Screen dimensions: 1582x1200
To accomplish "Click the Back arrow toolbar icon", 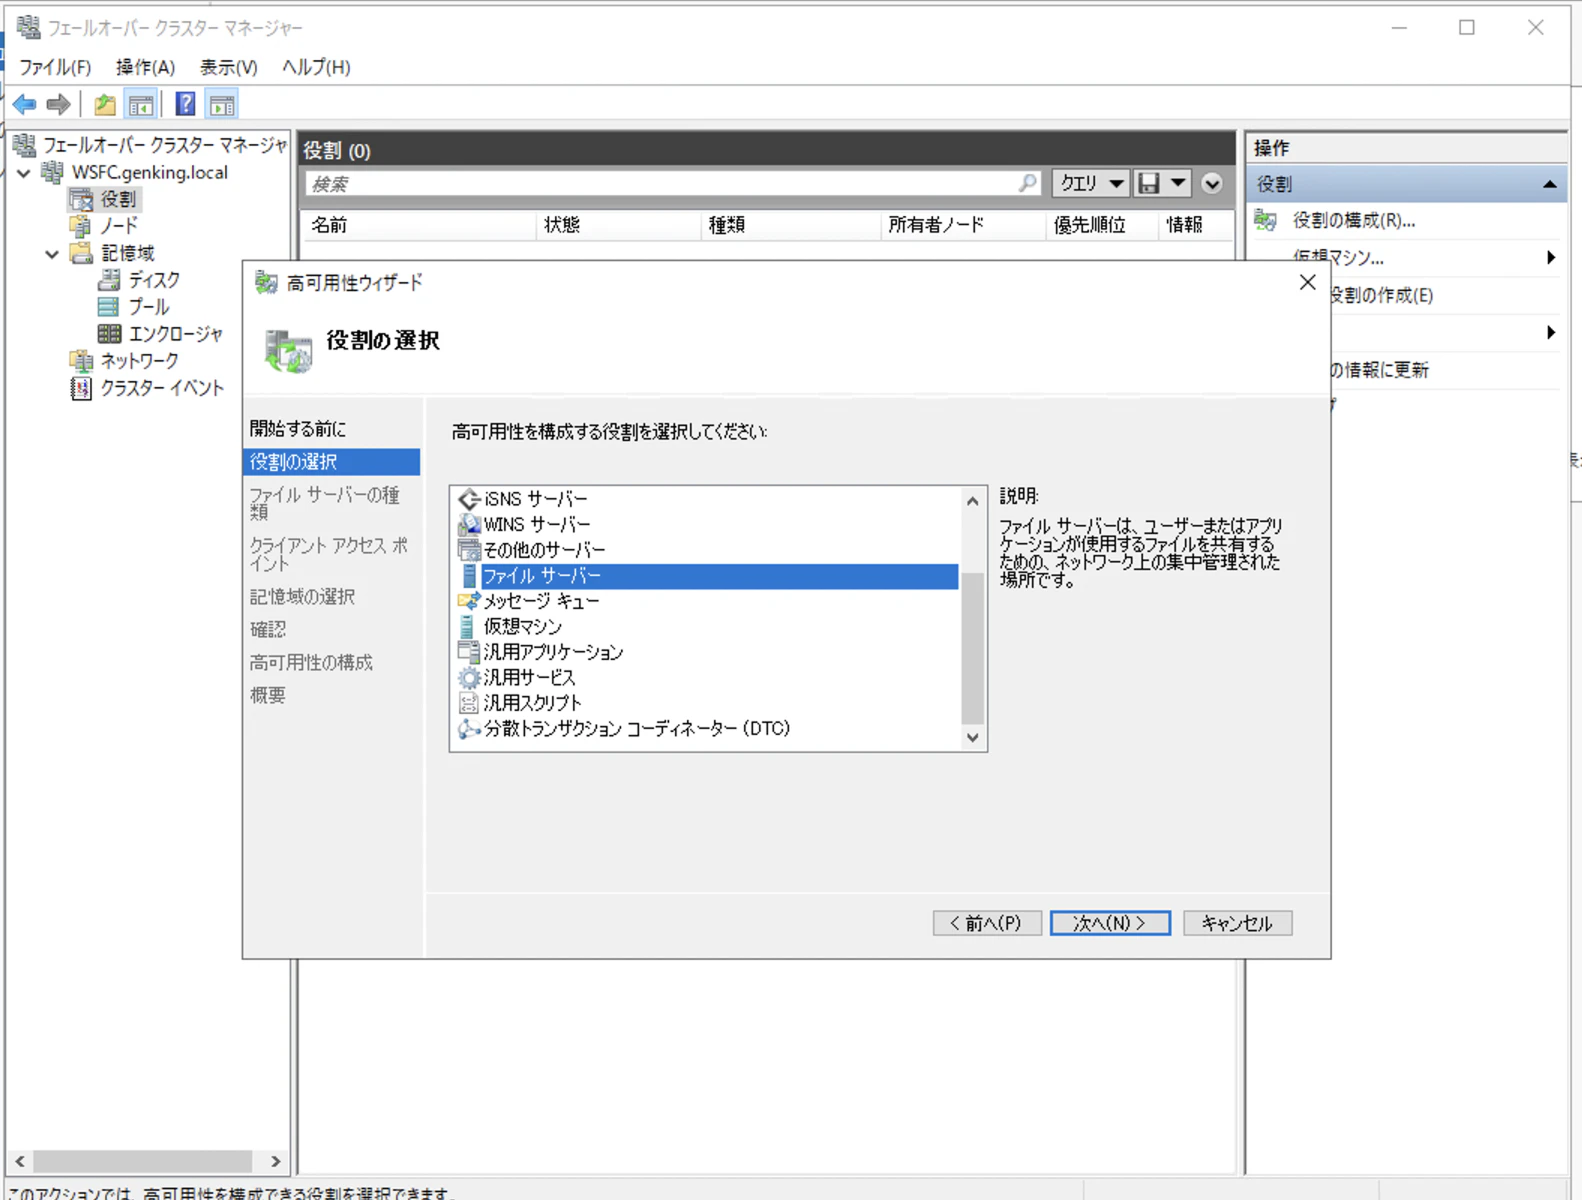I will coord(25,104).
